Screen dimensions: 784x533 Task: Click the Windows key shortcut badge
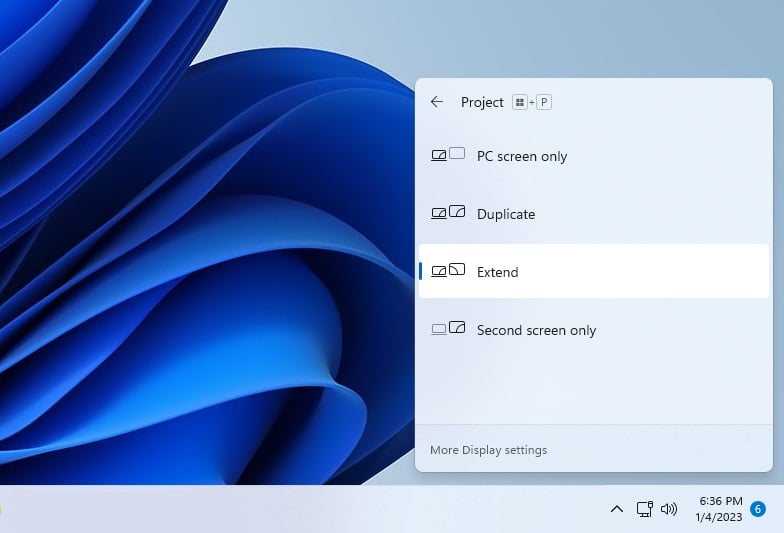(520, 102)
